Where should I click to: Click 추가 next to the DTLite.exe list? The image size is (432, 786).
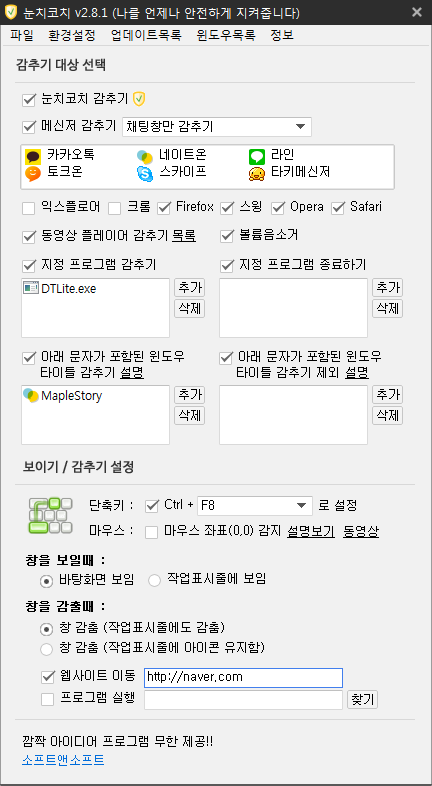pyautogui.click(x=190, y=288)
